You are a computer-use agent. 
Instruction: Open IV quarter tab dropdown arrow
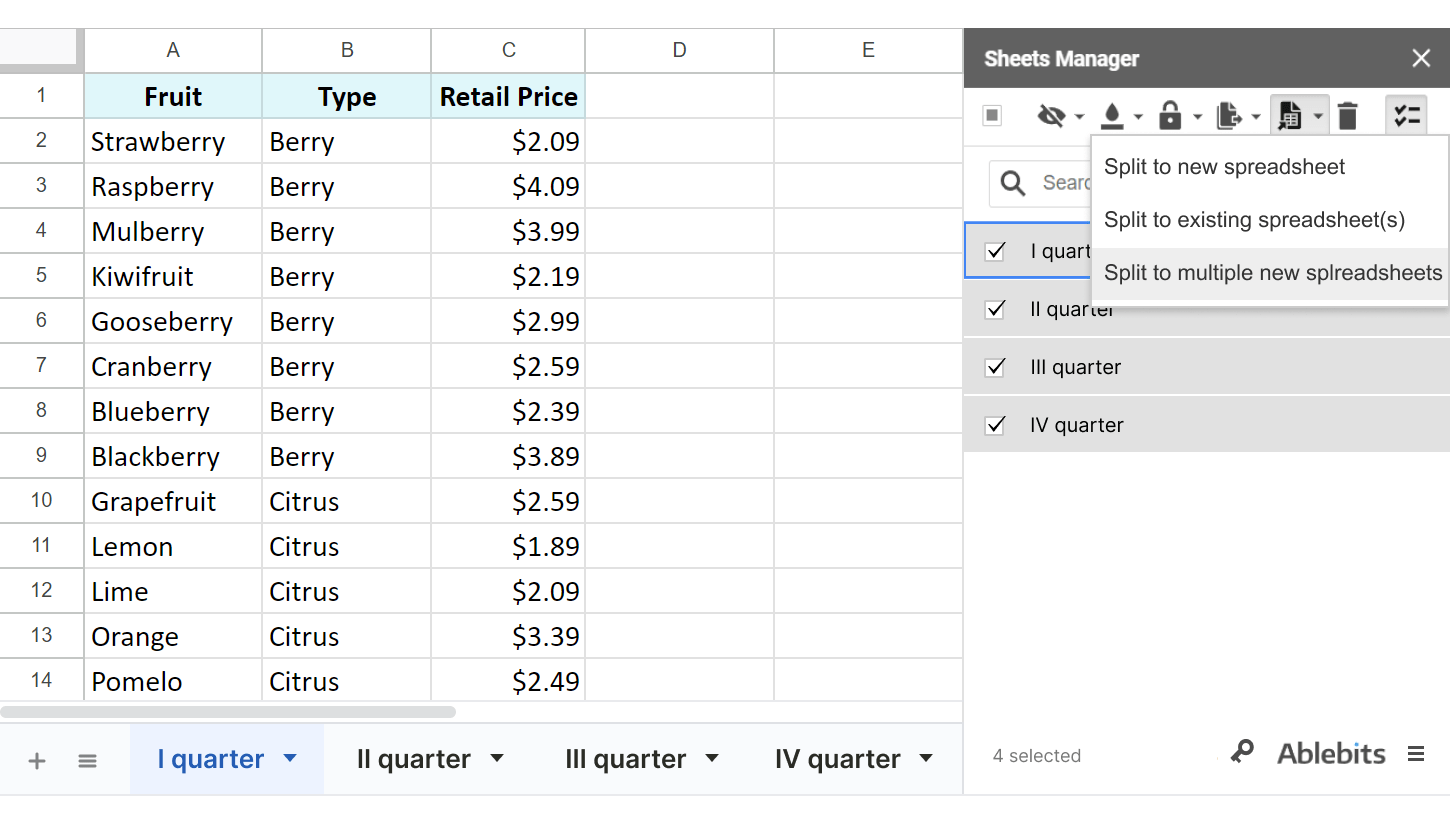coord(926,759)
